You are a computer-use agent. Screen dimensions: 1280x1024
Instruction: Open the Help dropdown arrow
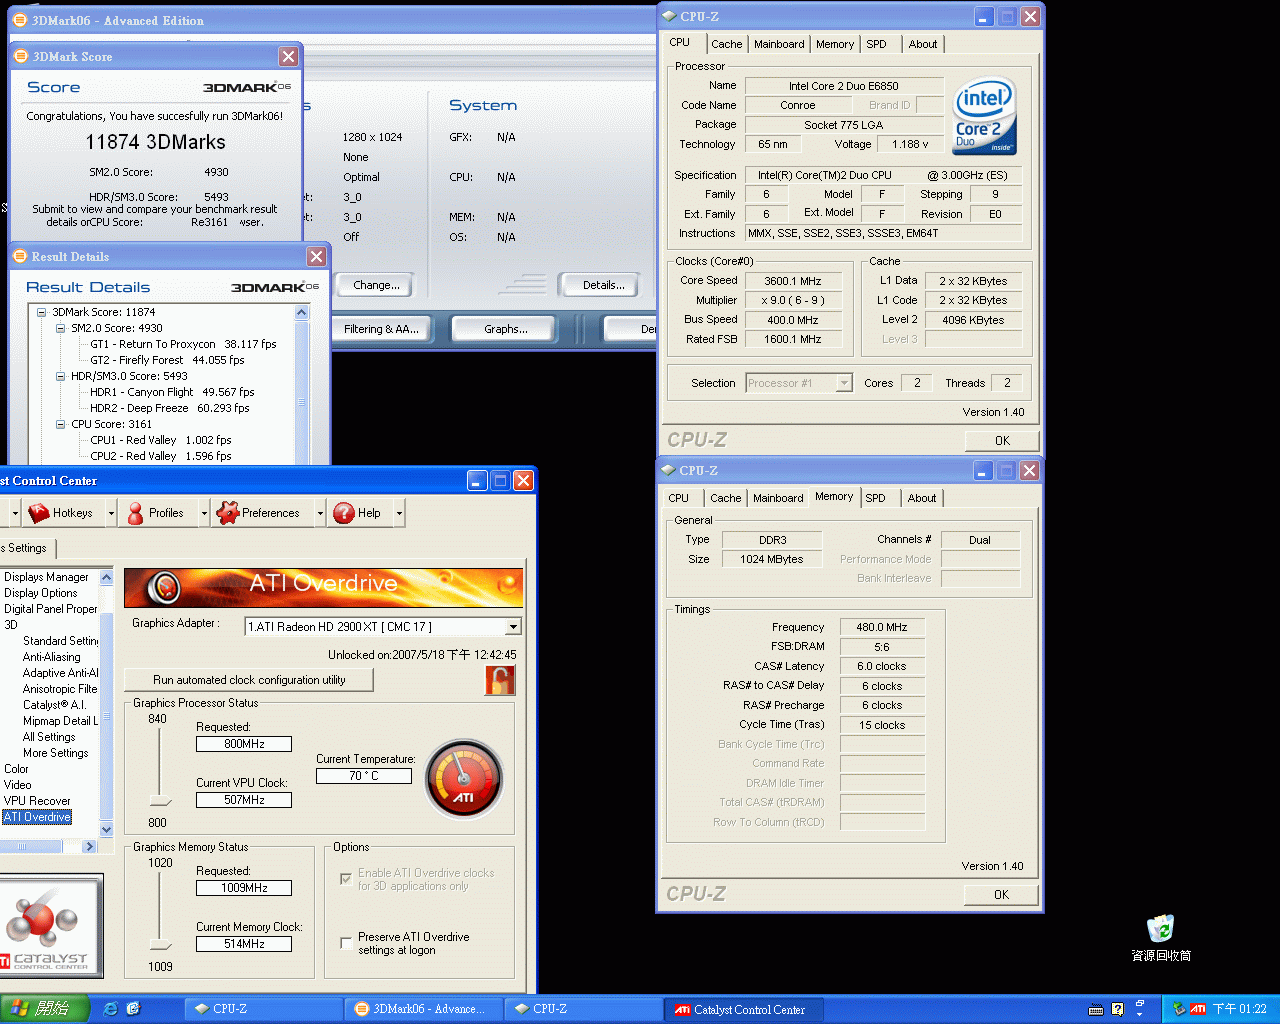pos(399,513)
